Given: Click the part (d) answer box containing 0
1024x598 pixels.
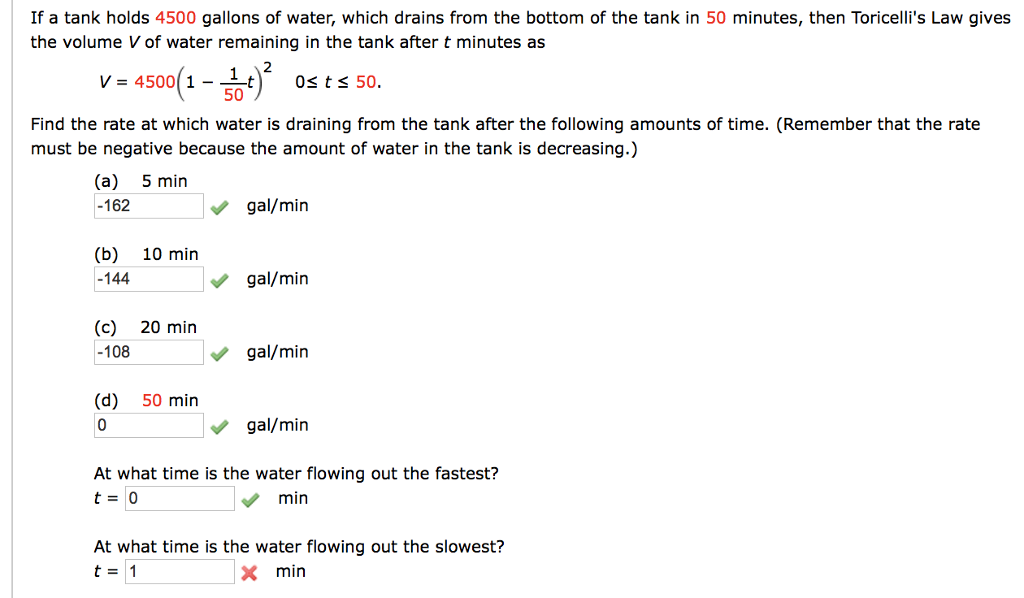Looking at the screenshot, I should coord(148,425).
